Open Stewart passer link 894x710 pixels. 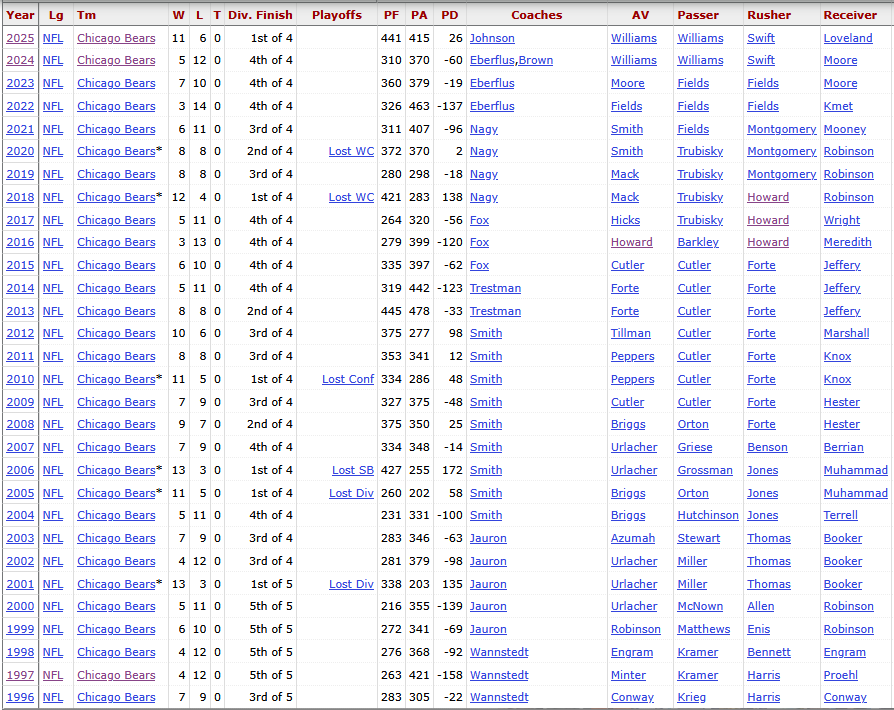pos(698,538)
